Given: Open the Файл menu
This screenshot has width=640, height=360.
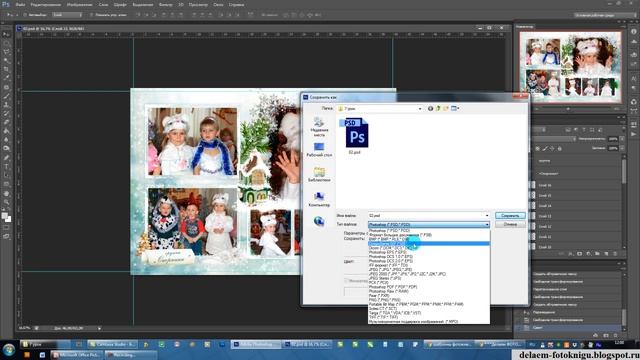Looking at the screenshot, I should [20, 5].
